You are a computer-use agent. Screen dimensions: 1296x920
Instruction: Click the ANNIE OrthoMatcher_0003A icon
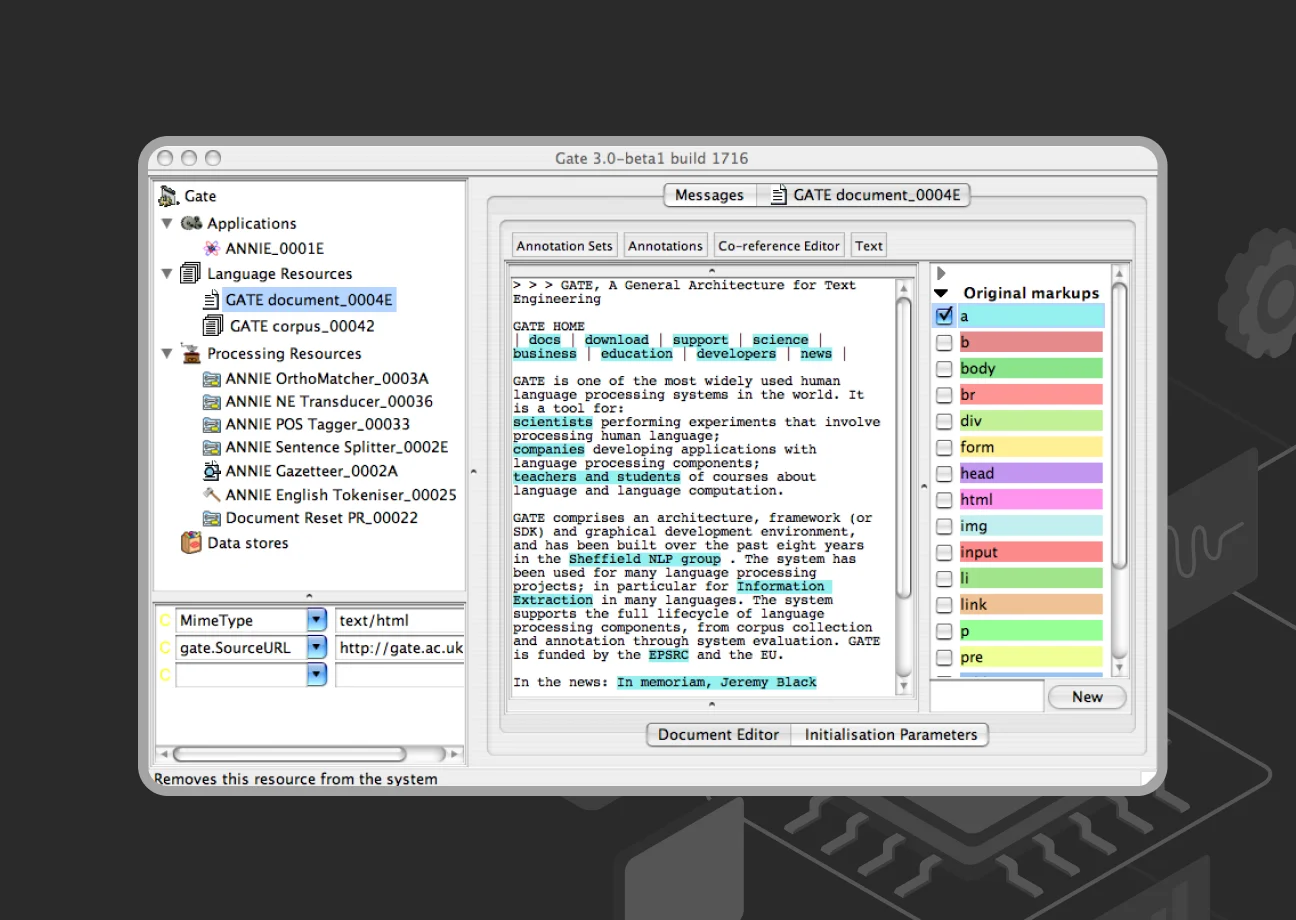pos(211,379)
